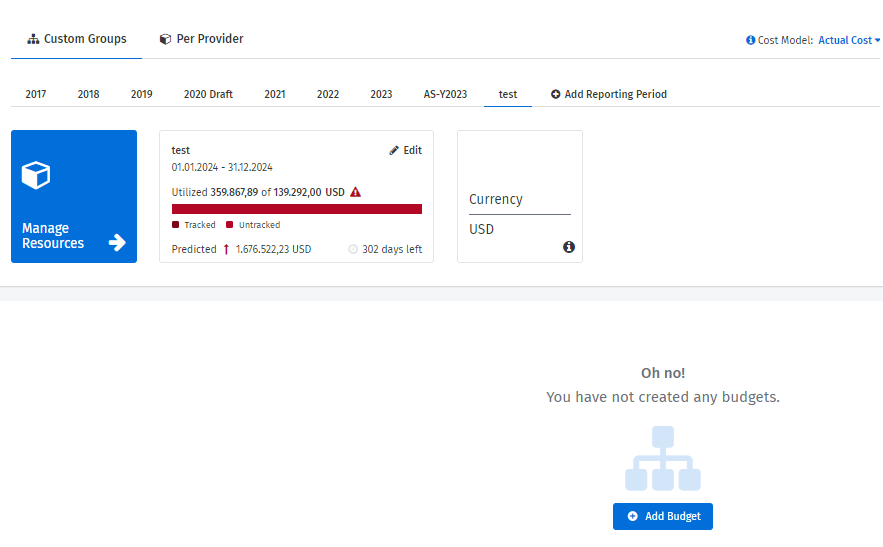The height and width of the screenshot is (547, 883).
Task: Open the Actual Cost model dropdown
Action: 849,40
